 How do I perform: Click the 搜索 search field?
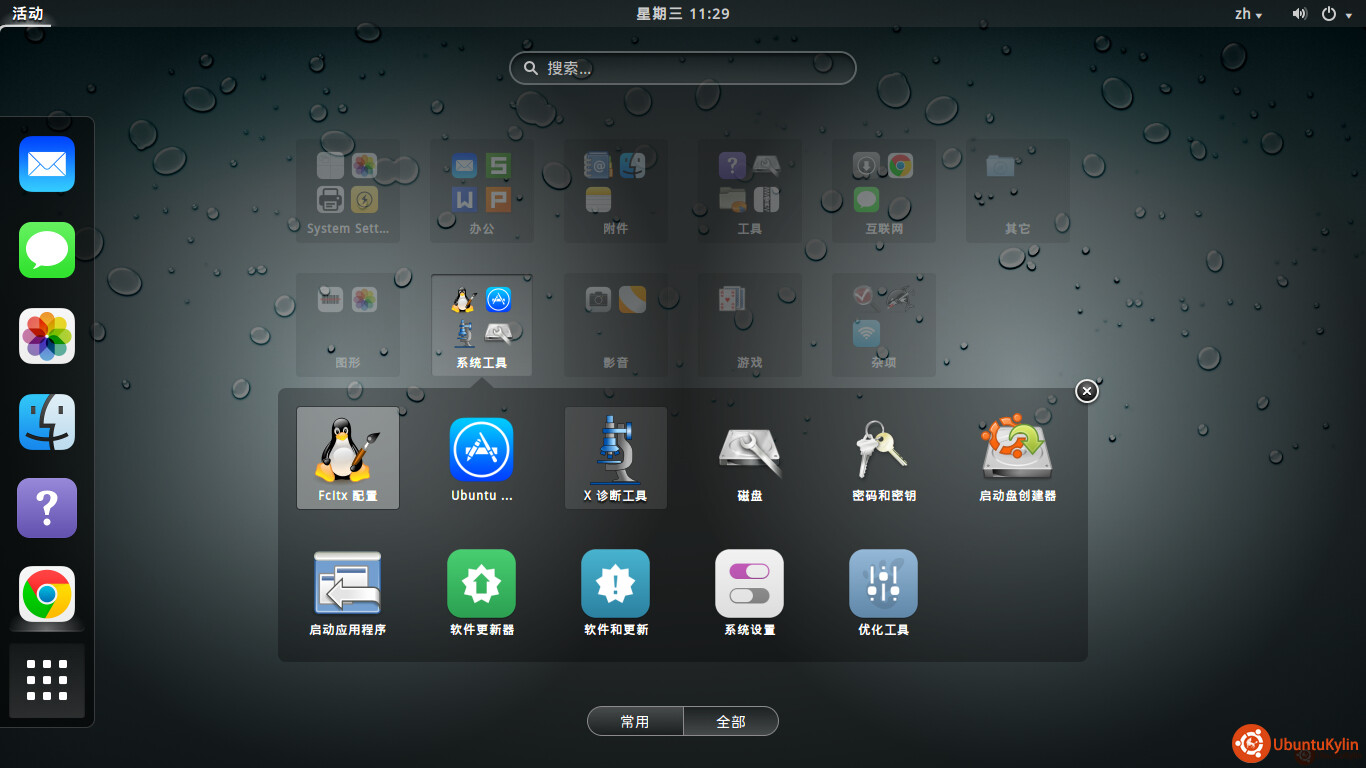coord(683,68)
